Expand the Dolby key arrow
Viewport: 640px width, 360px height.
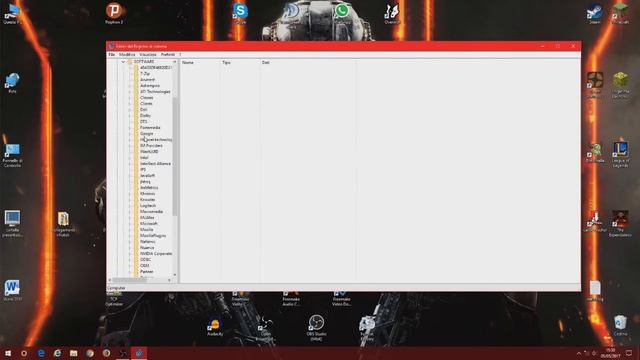(130, 116)
